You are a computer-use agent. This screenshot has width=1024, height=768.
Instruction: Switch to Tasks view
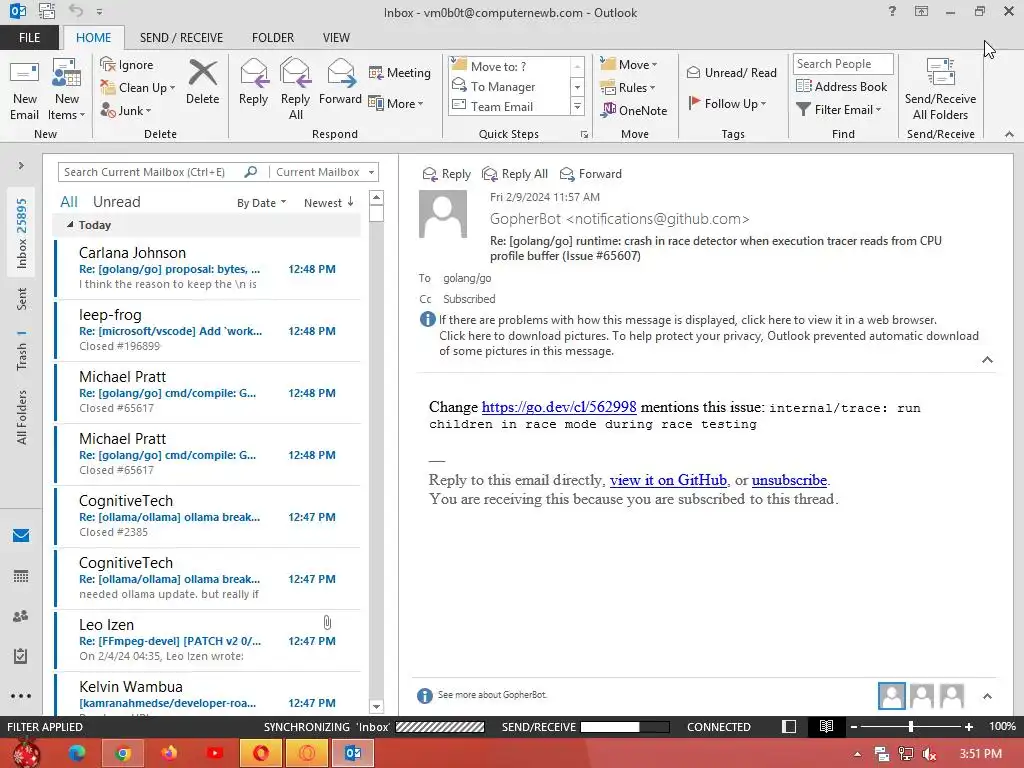click(21, 656)
